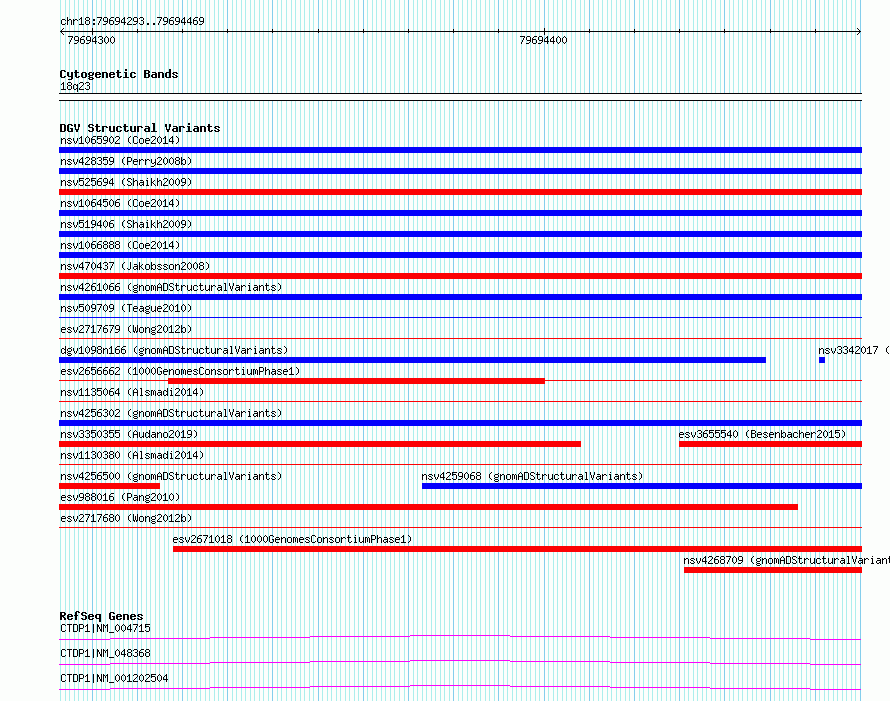890x701 pixels.
Task: Select the nsv509709 (Teague2010) variant
Action: (460, 318)
